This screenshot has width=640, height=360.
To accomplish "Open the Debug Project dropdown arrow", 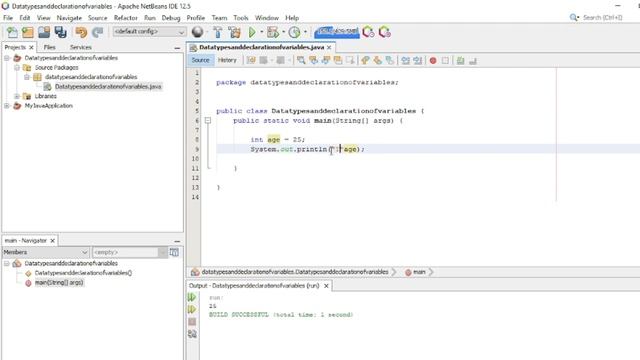I will [283, 32].
